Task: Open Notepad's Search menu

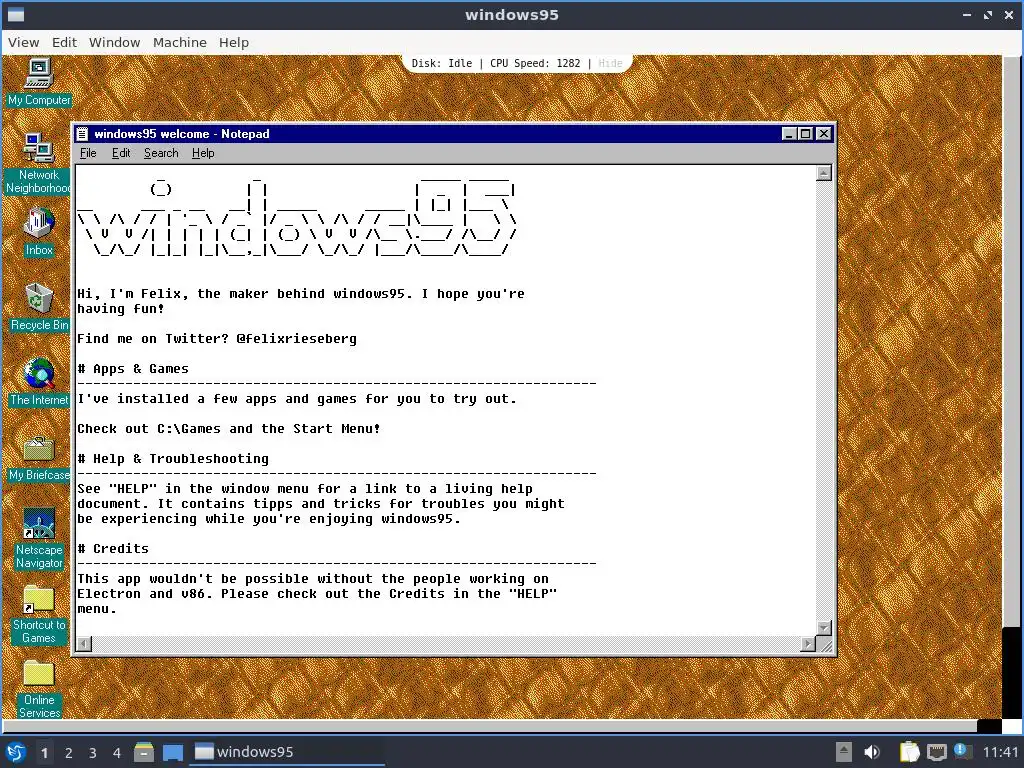Action: pyautogui.click(x=161, y=153)
